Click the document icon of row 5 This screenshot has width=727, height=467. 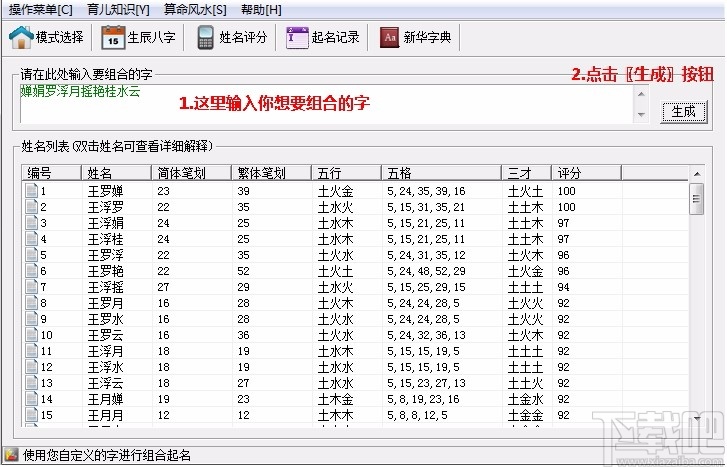click(32, 255)
